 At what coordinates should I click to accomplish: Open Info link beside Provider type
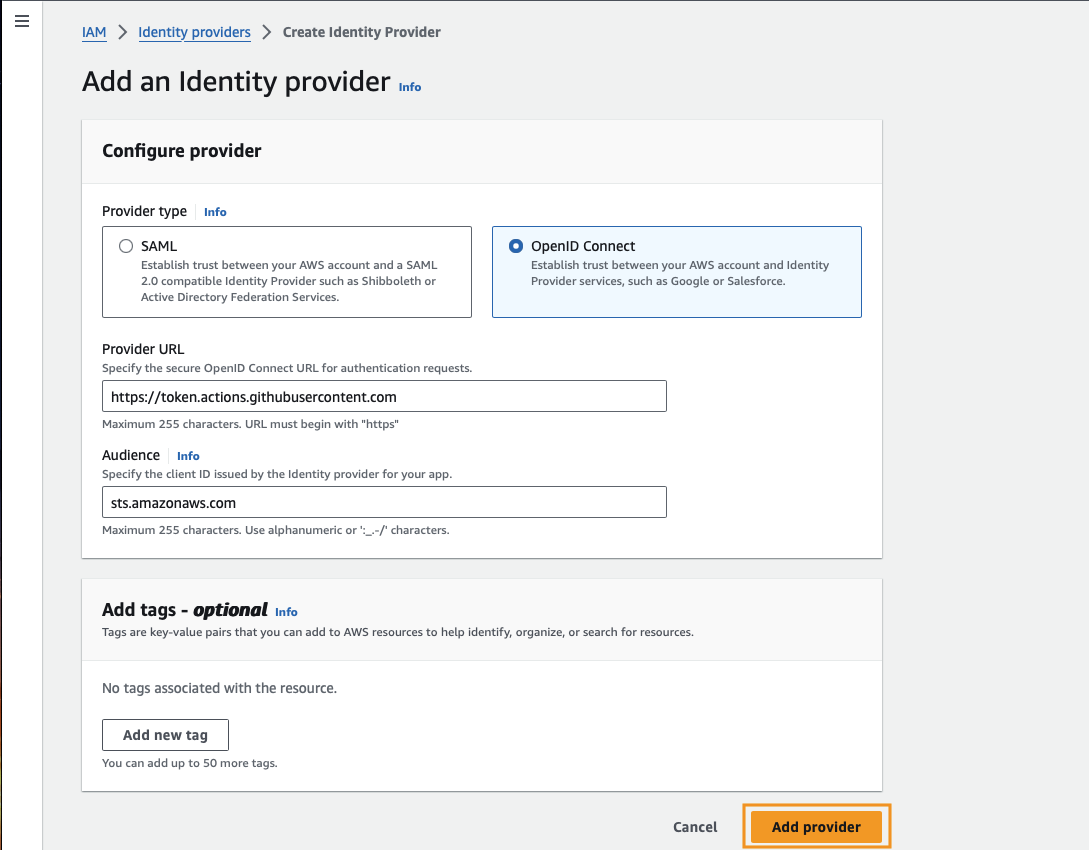(x=215, y=212)
